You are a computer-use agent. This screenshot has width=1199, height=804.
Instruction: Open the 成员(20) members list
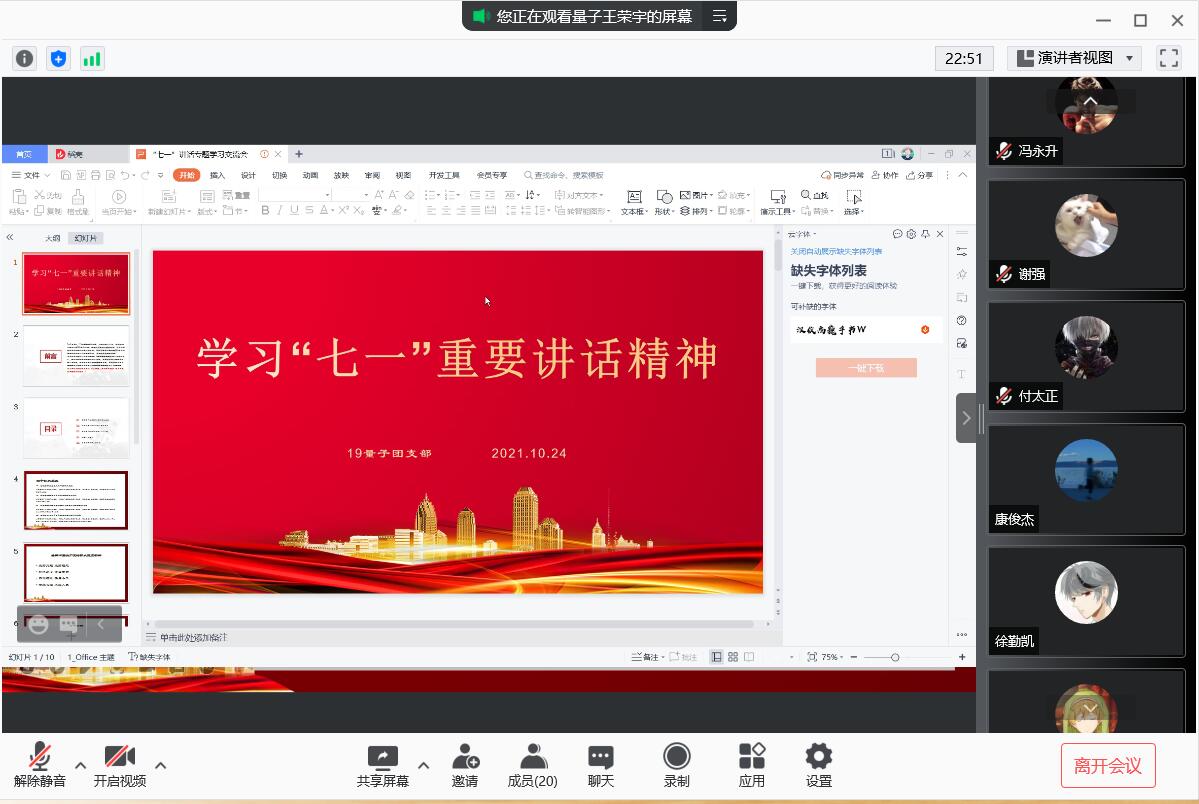coord(532,765)
